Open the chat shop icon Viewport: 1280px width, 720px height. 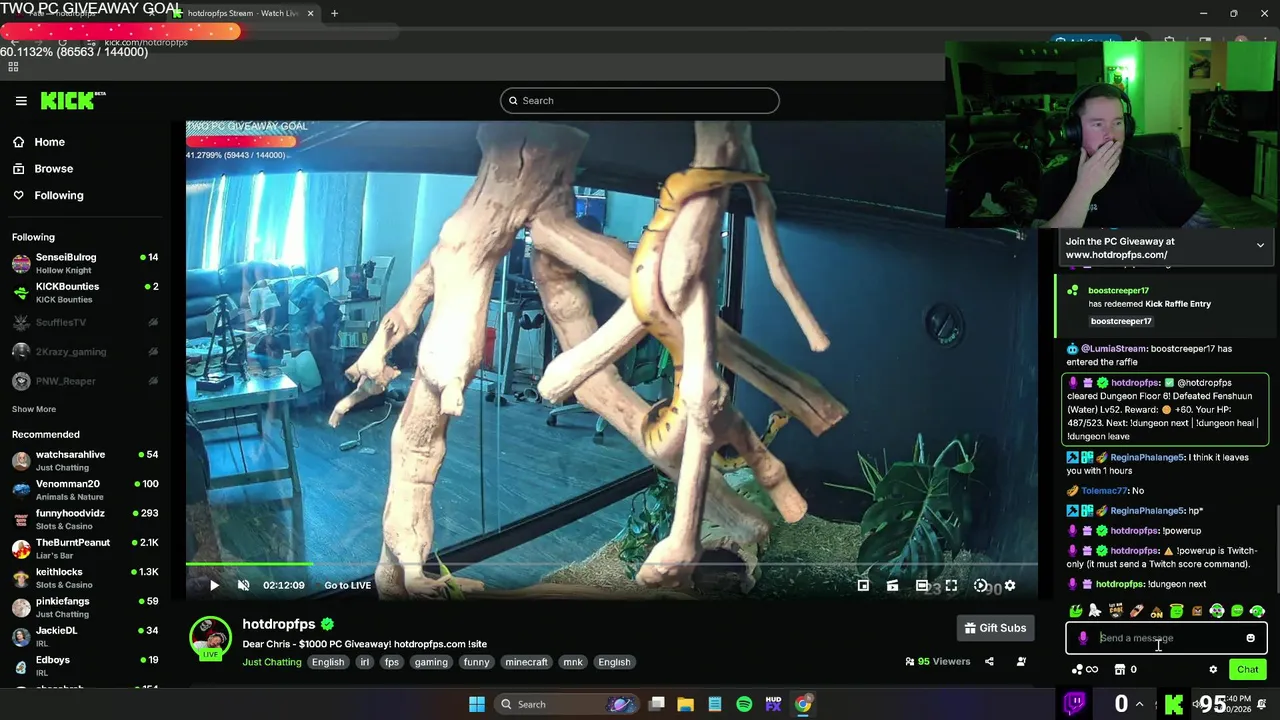(x=1119, y=670)
